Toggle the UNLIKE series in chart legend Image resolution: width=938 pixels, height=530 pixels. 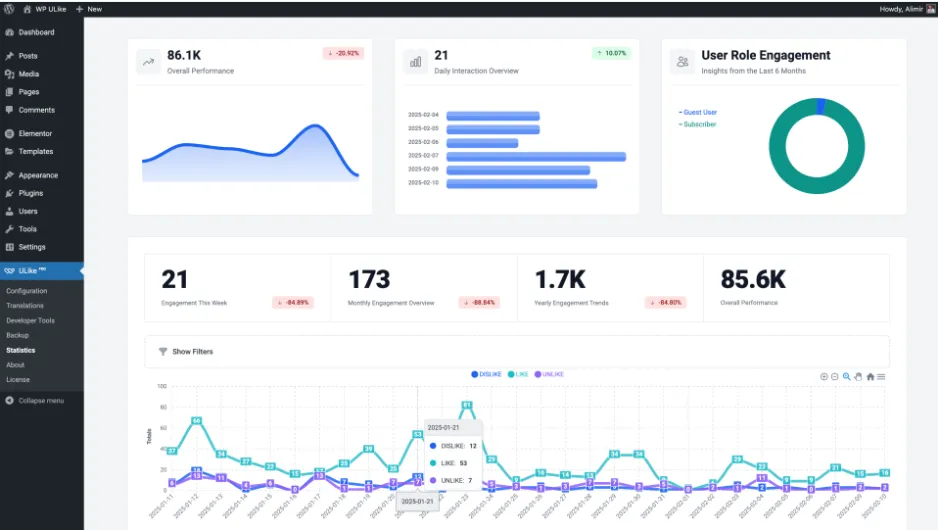549,374
